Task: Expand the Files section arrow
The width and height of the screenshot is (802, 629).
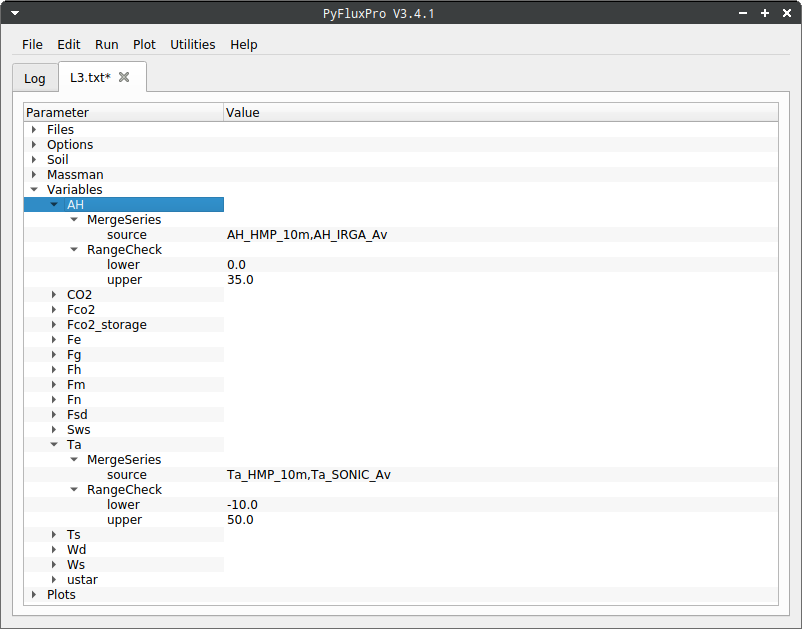Action: point(34,129)
